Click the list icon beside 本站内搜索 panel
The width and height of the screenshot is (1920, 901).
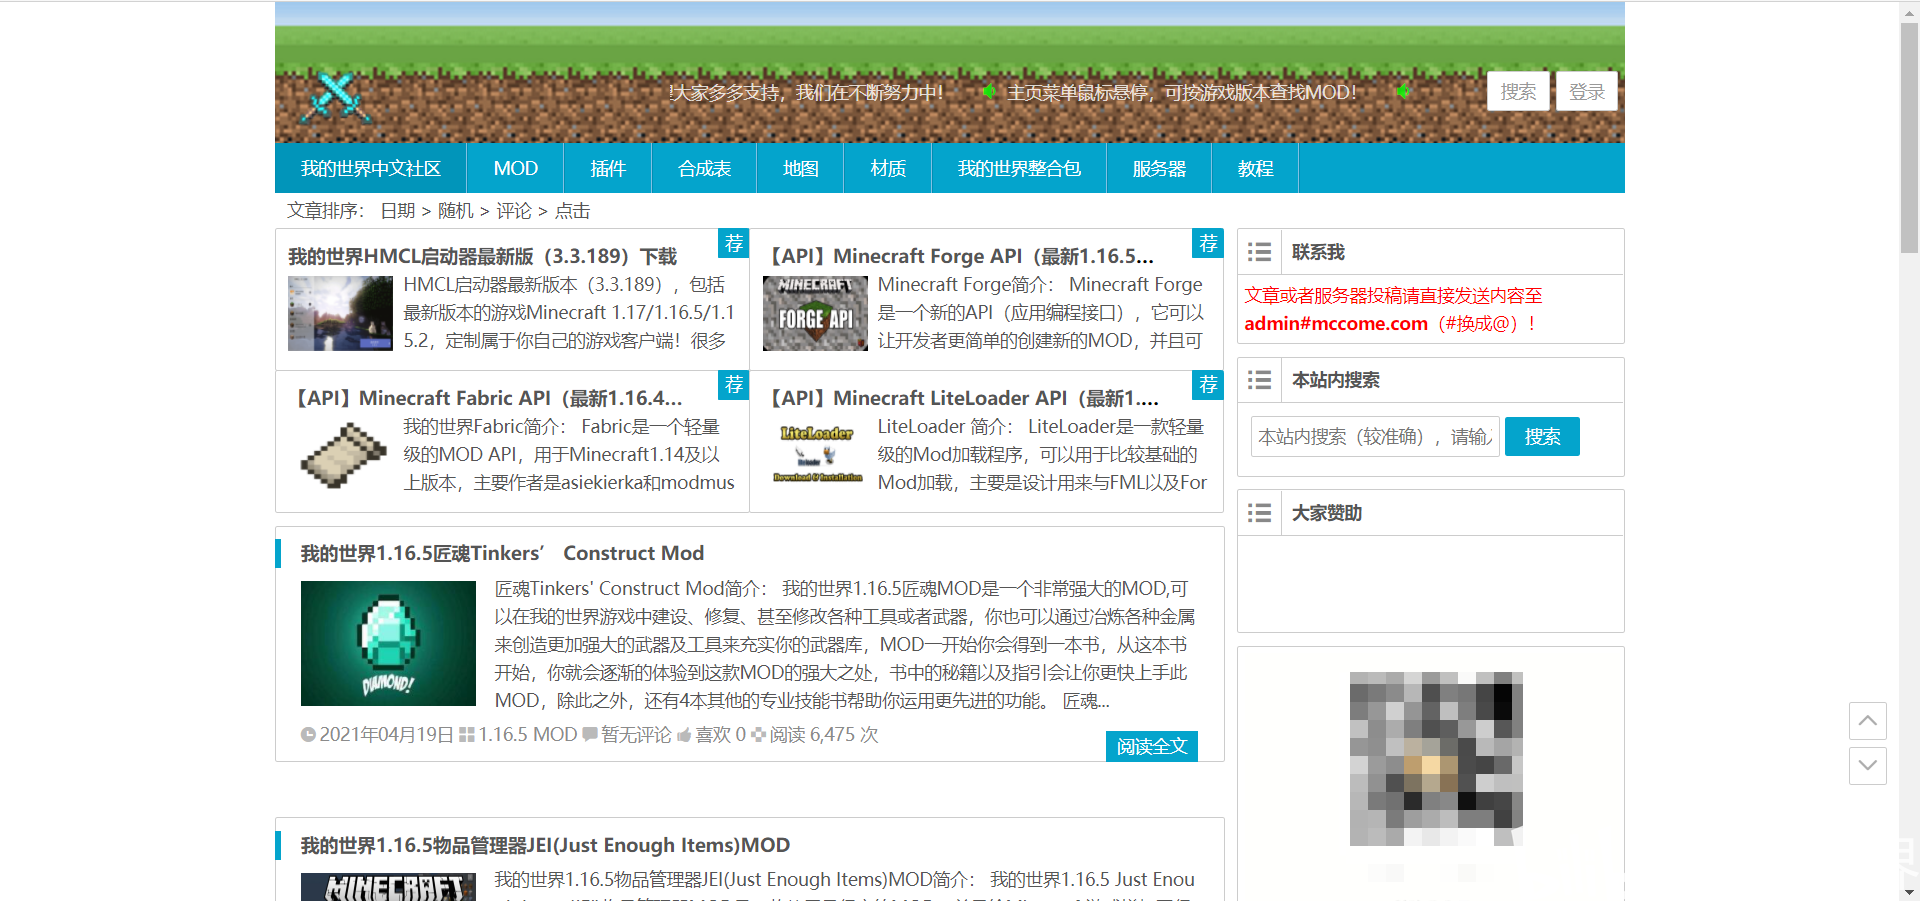coord(1259,380)
